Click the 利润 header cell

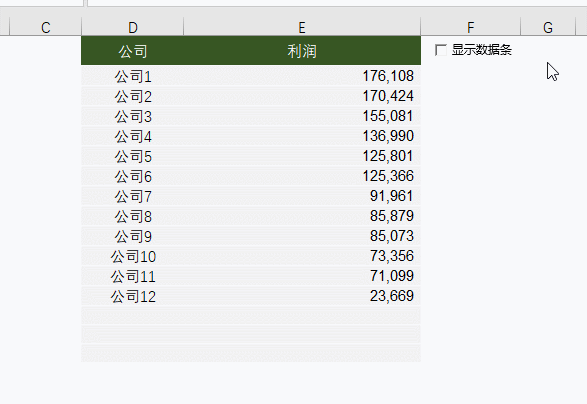[302, 51]
